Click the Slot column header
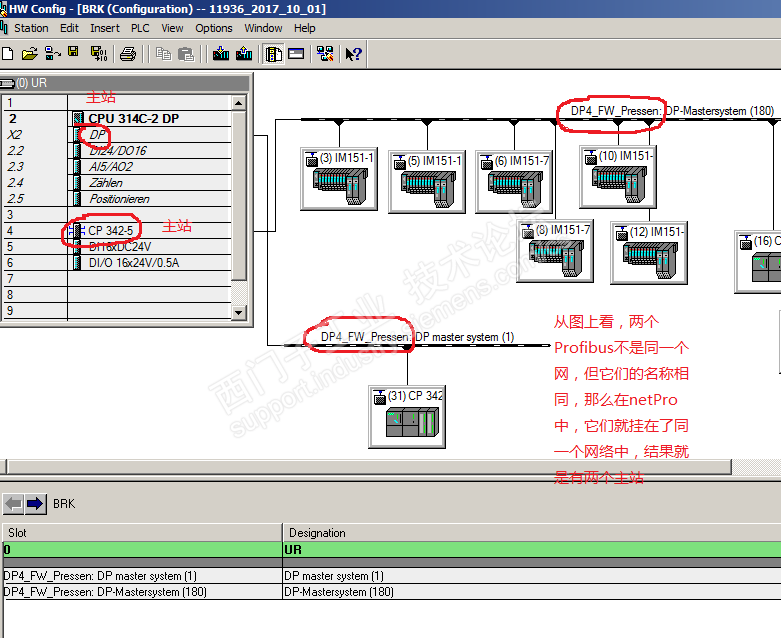Screen dimensions: 781x638 [x=142, y=533]
